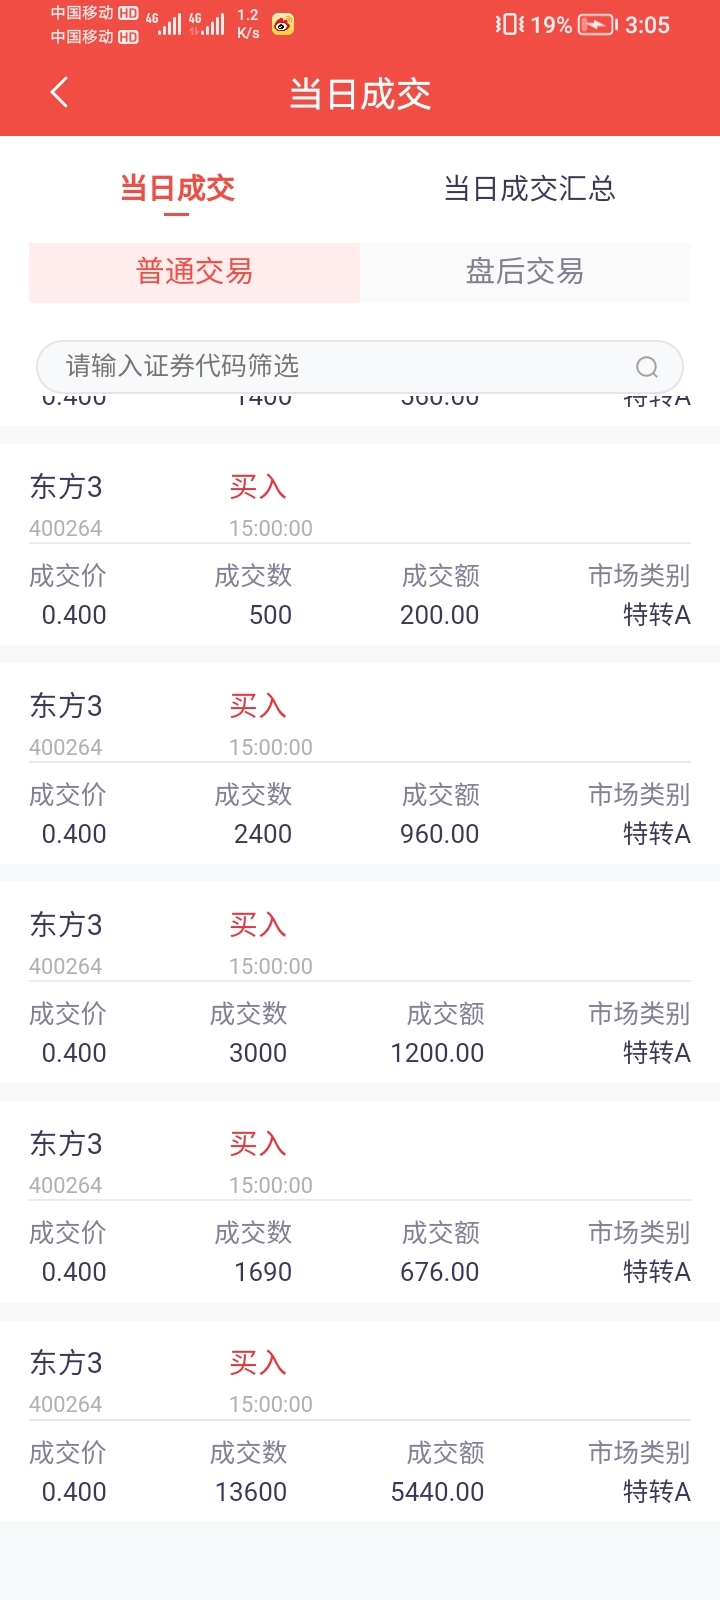Tap the Weibo notification icon in status bar
This screenshot has height=1600, width=720.
tap(283, 24)
